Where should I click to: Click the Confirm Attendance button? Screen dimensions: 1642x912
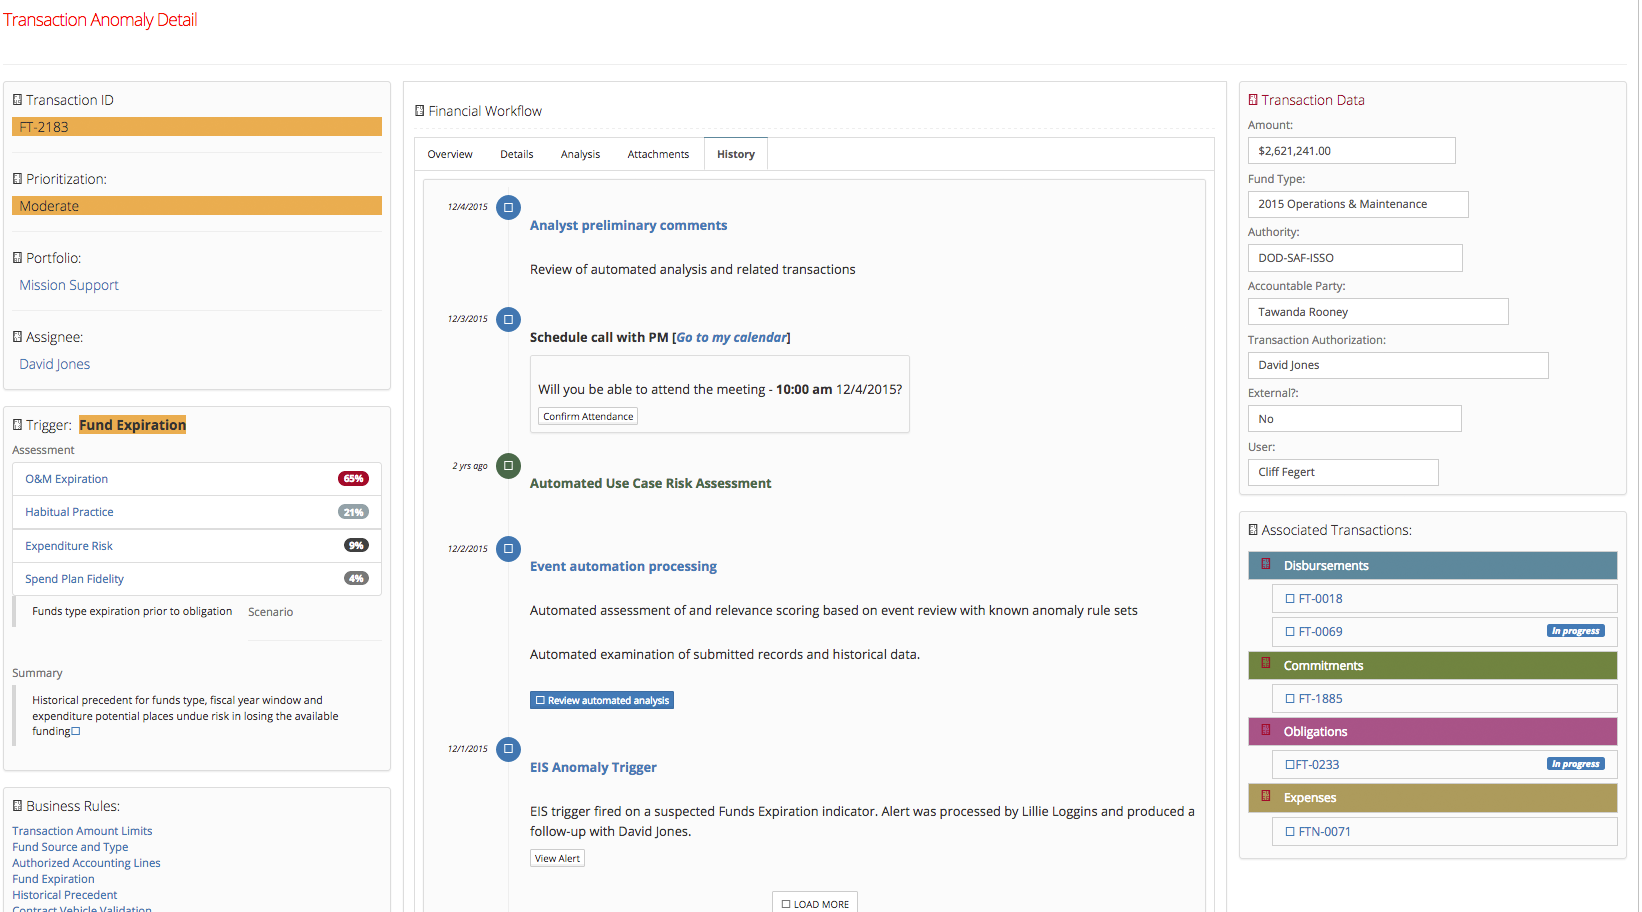(x=588, y=416)
